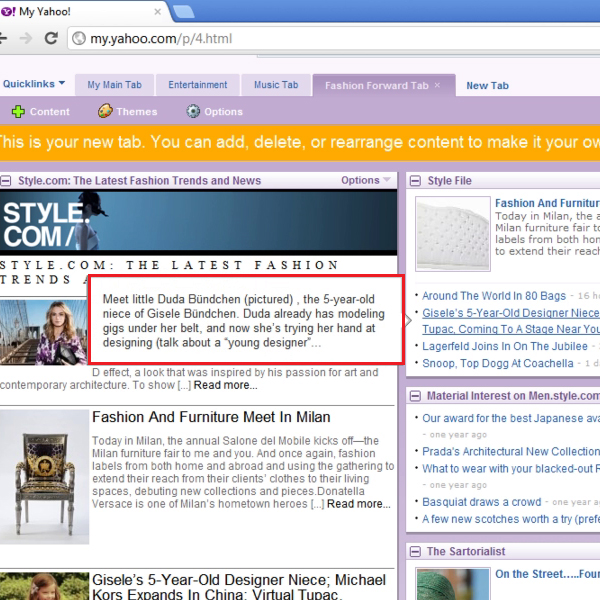The image size is (600, 600).
Task: Click the Options gear icon
Action: pyautogui.click(x=193, y=111)
